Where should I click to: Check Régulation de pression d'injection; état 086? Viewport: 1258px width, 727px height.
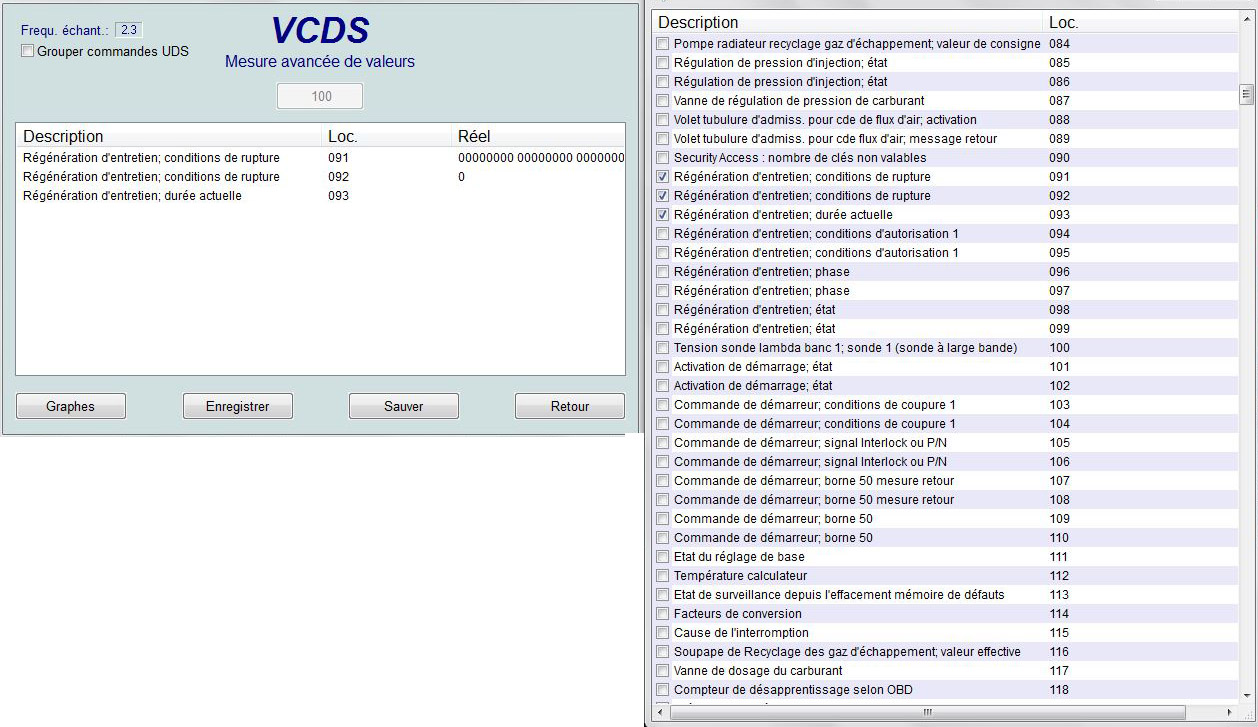pyautogui.click(x=662, y=82)
